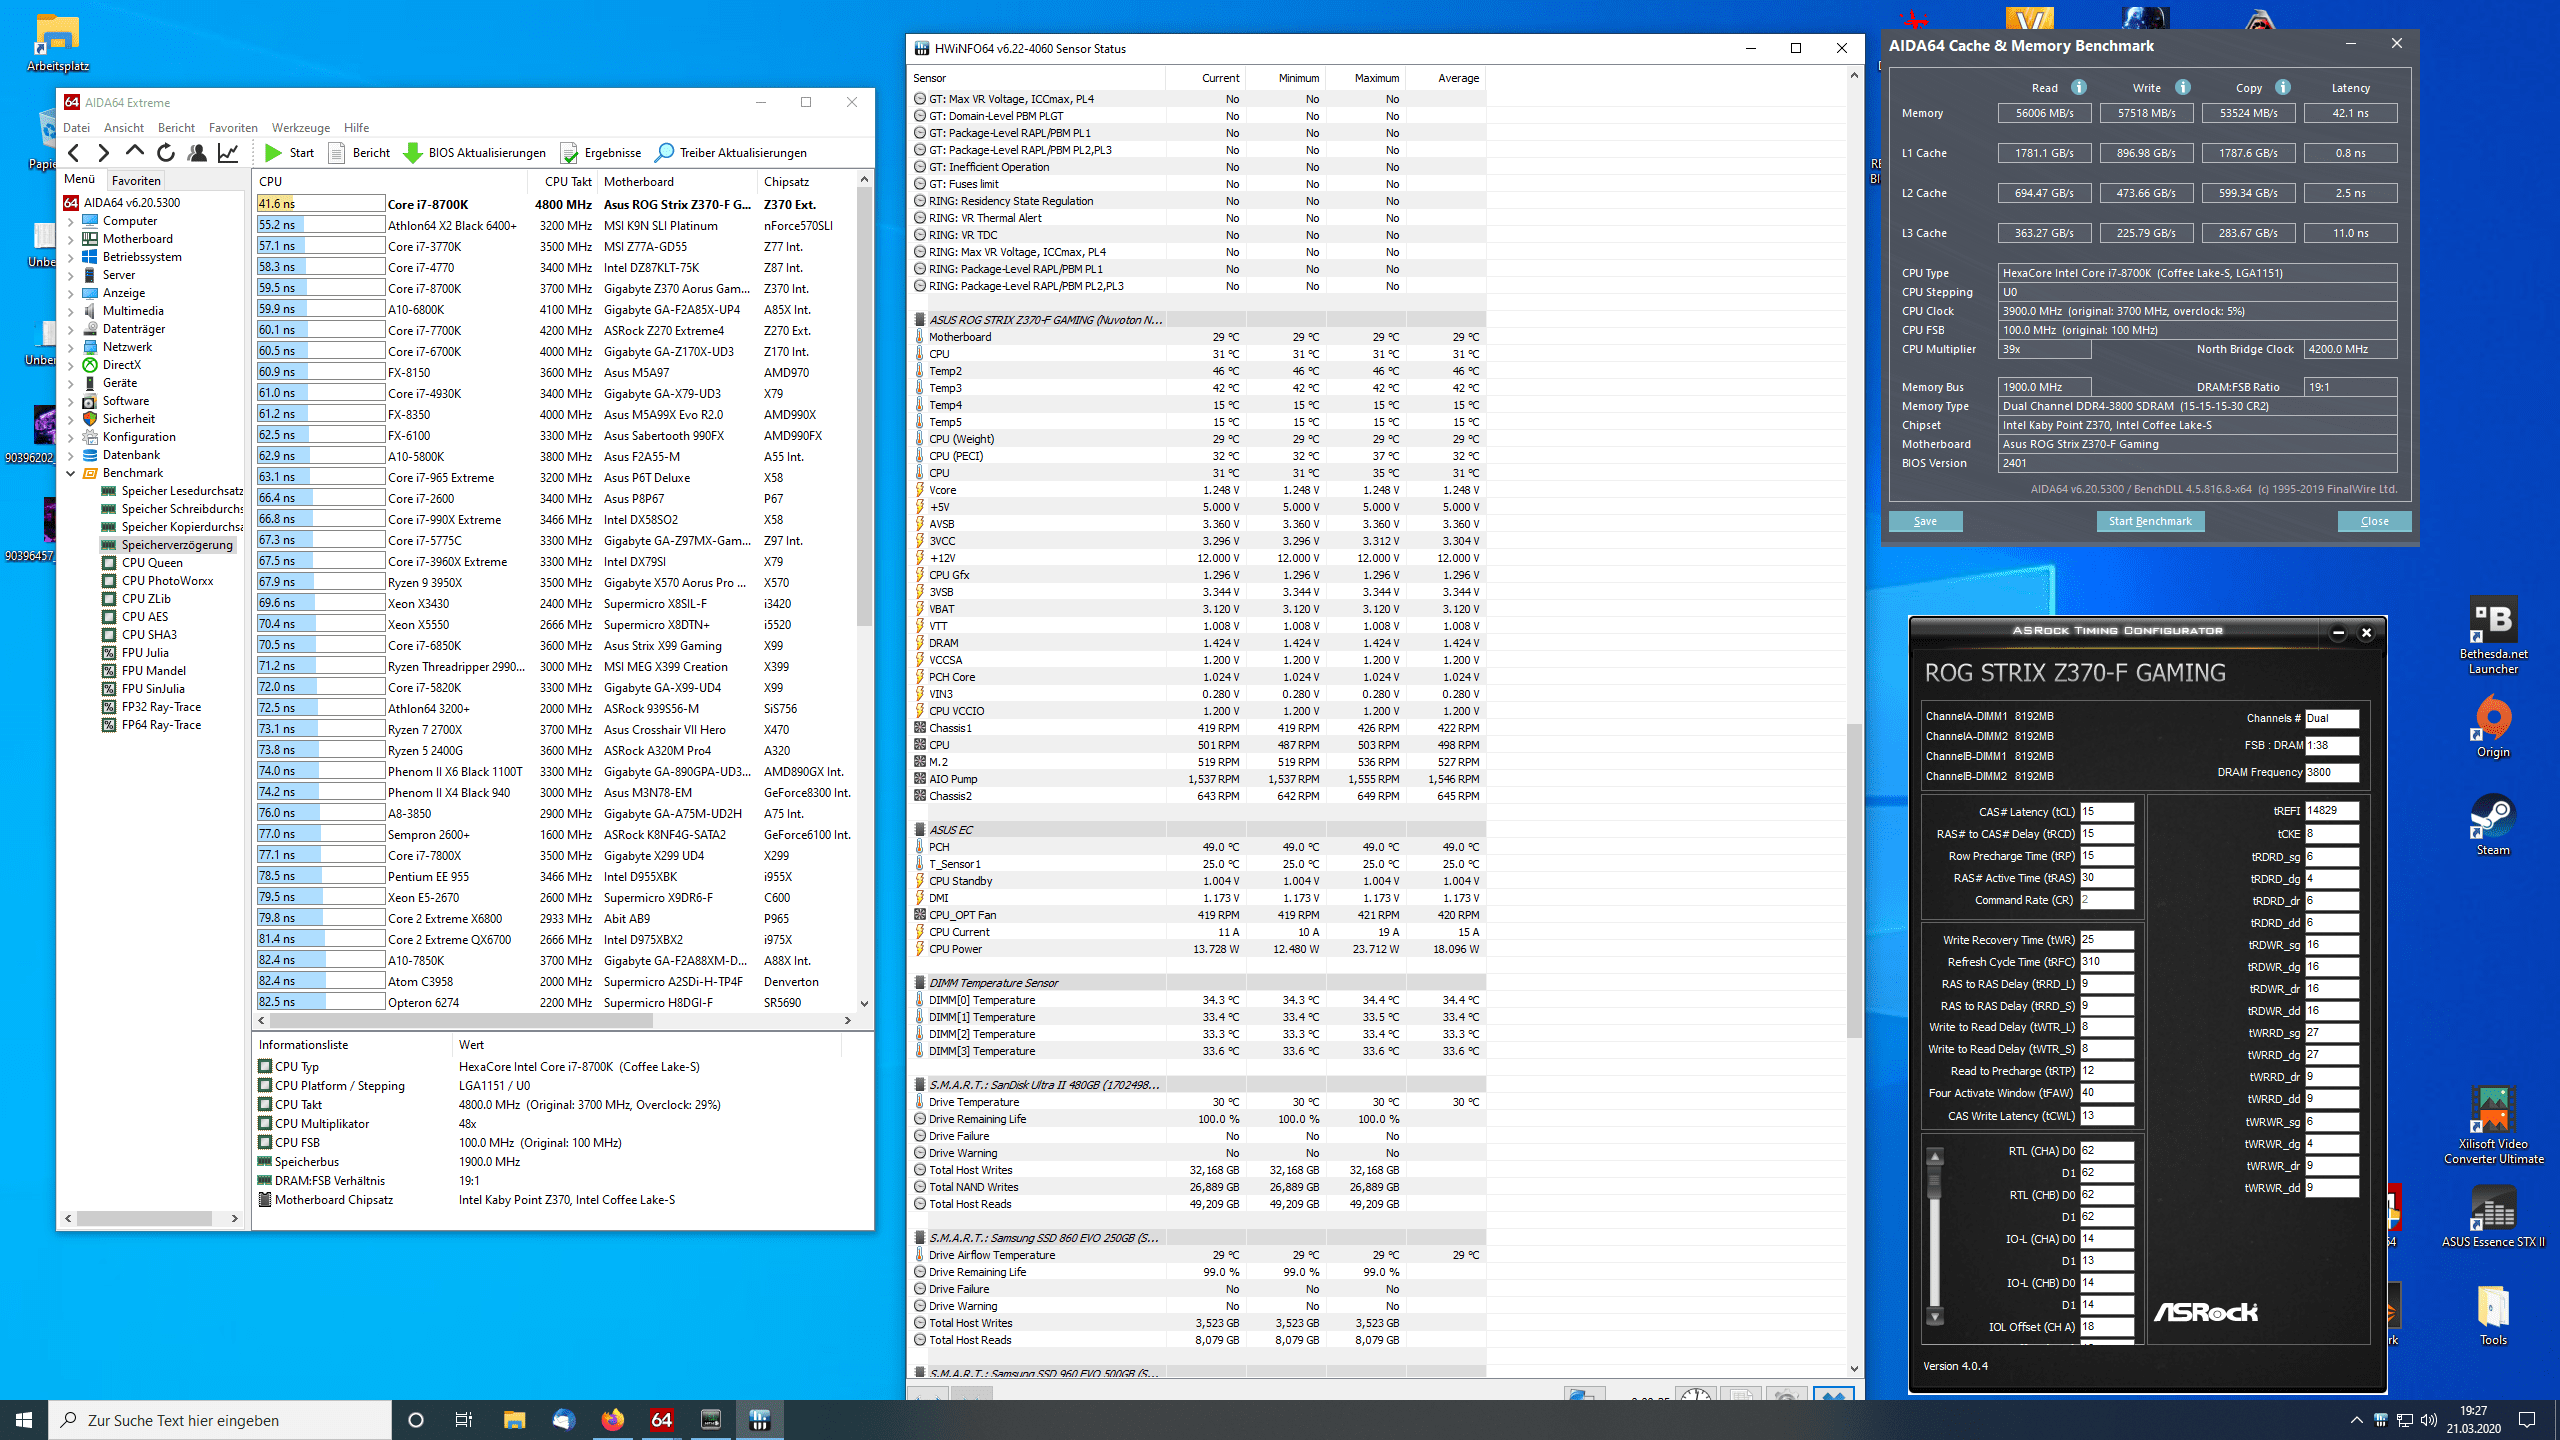This screenshot has height=1440, width=2560.
Task: Click the user silhouette icon in AIDA64 toolbar
Action: [197, 152]
